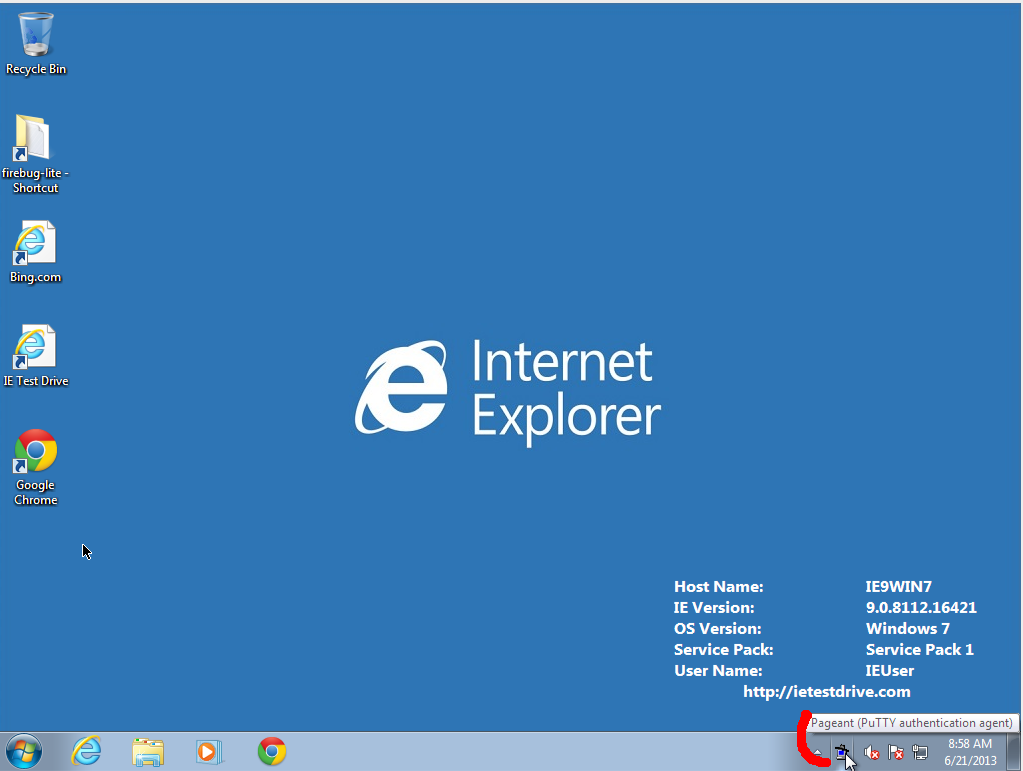Launch Internet Explorer from the taskbar
This screenshot has width=1023, height=771.
(x=86, y=751)
